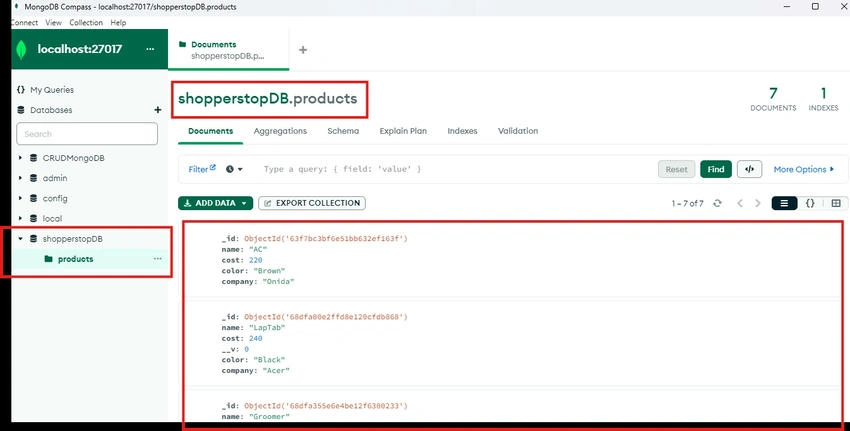Viewport: 850px width, 431px height.
Task: Expand the admin database tree
Action: point(21,178)
